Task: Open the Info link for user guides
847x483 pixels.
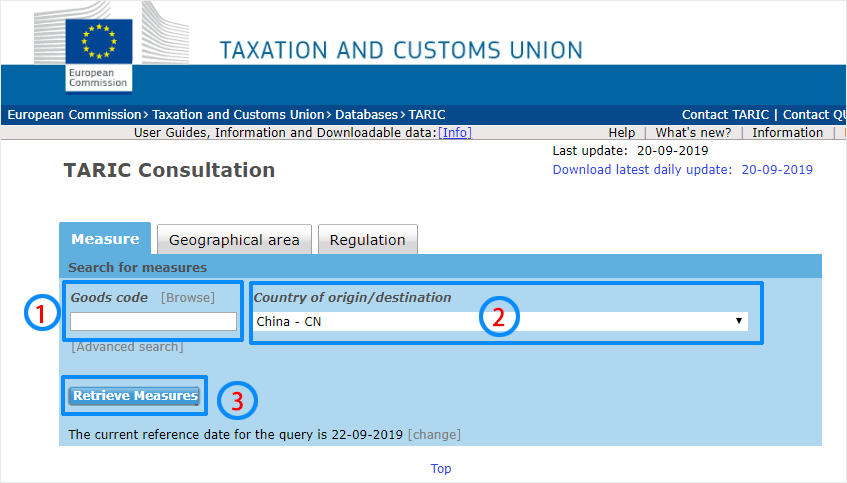Action: (455, 133)
